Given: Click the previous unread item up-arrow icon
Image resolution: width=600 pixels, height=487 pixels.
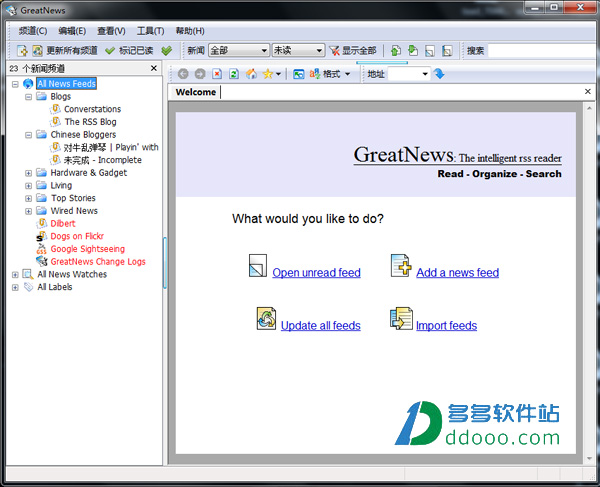Looking at the screenshot, I should coord(396,50).
